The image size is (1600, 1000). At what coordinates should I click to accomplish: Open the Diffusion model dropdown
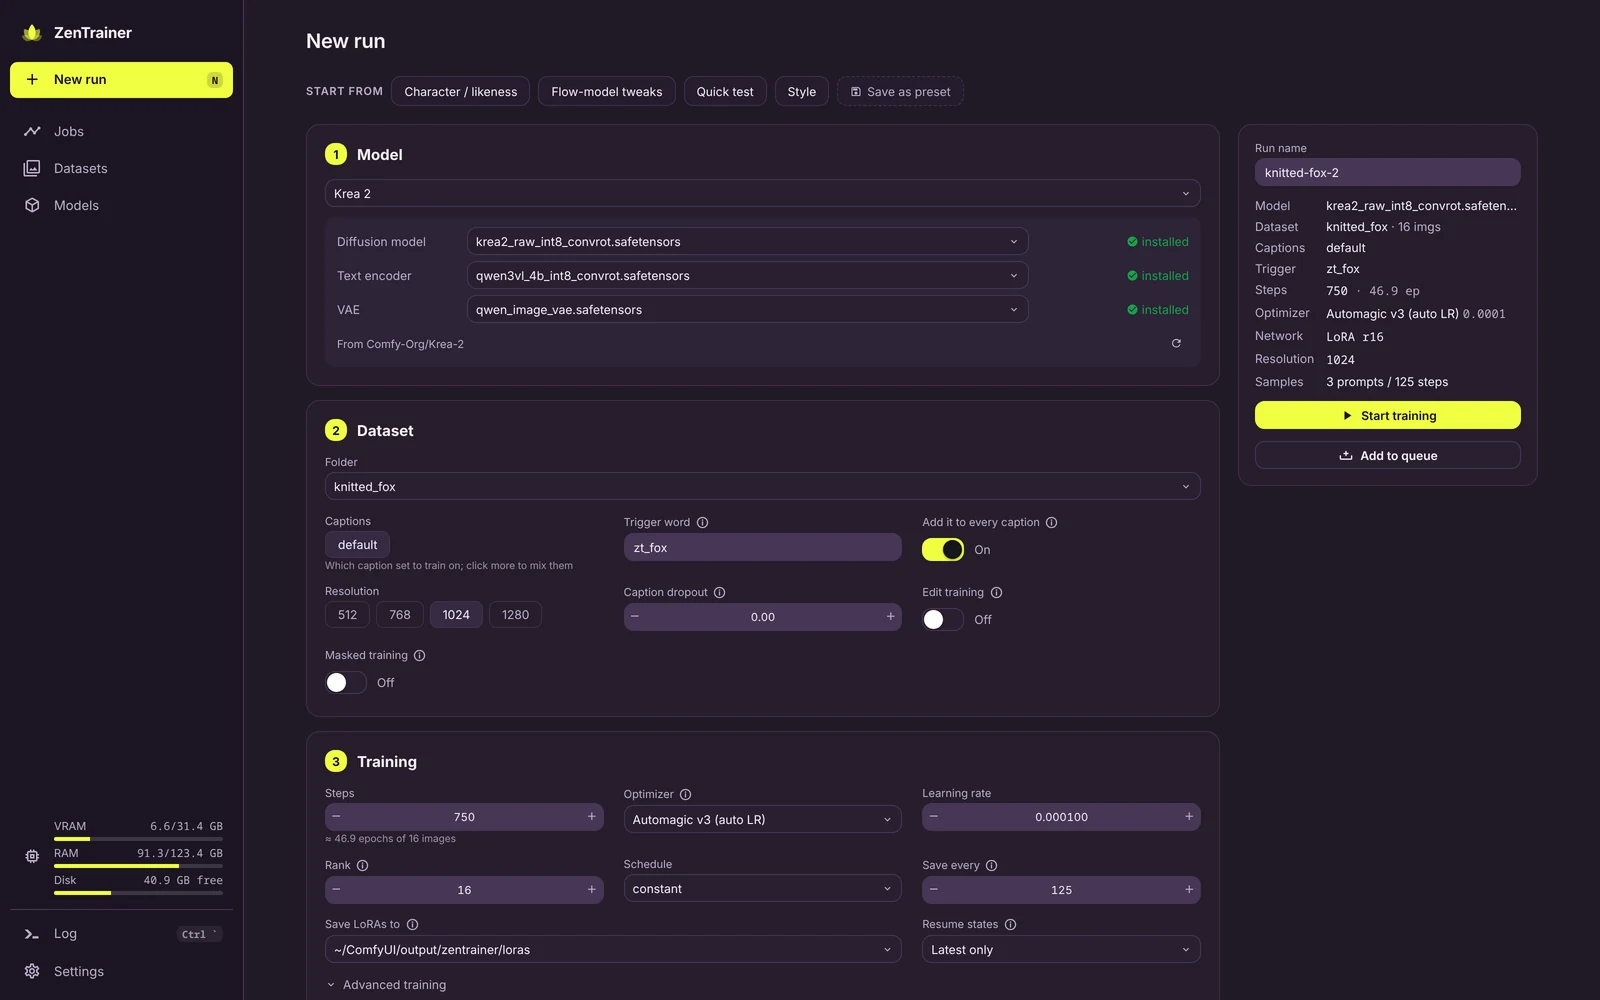pos(747,241)
